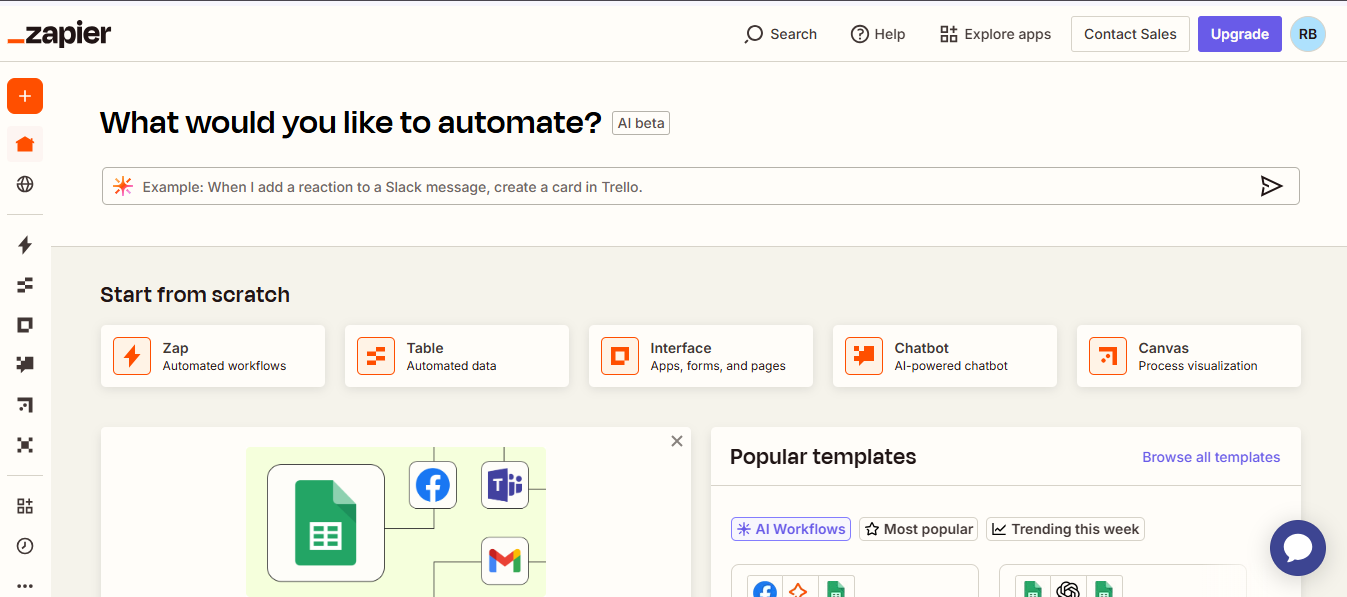The image size is (1347, 597).
Task: Open Zap History clock icon in sidebar
Action: pyautogui.click(x=25, y=546)
